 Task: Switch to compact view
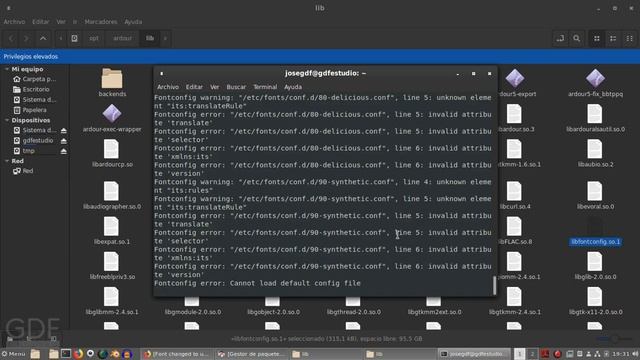[629, 38]
